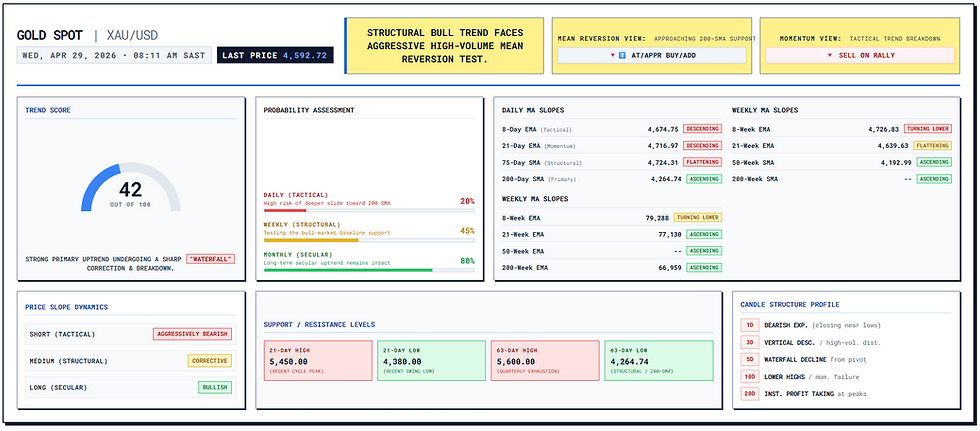Click the 8-Week EMA value 4,726.83
The height and width of the screenshot is (431, 980).
[884, 129]
